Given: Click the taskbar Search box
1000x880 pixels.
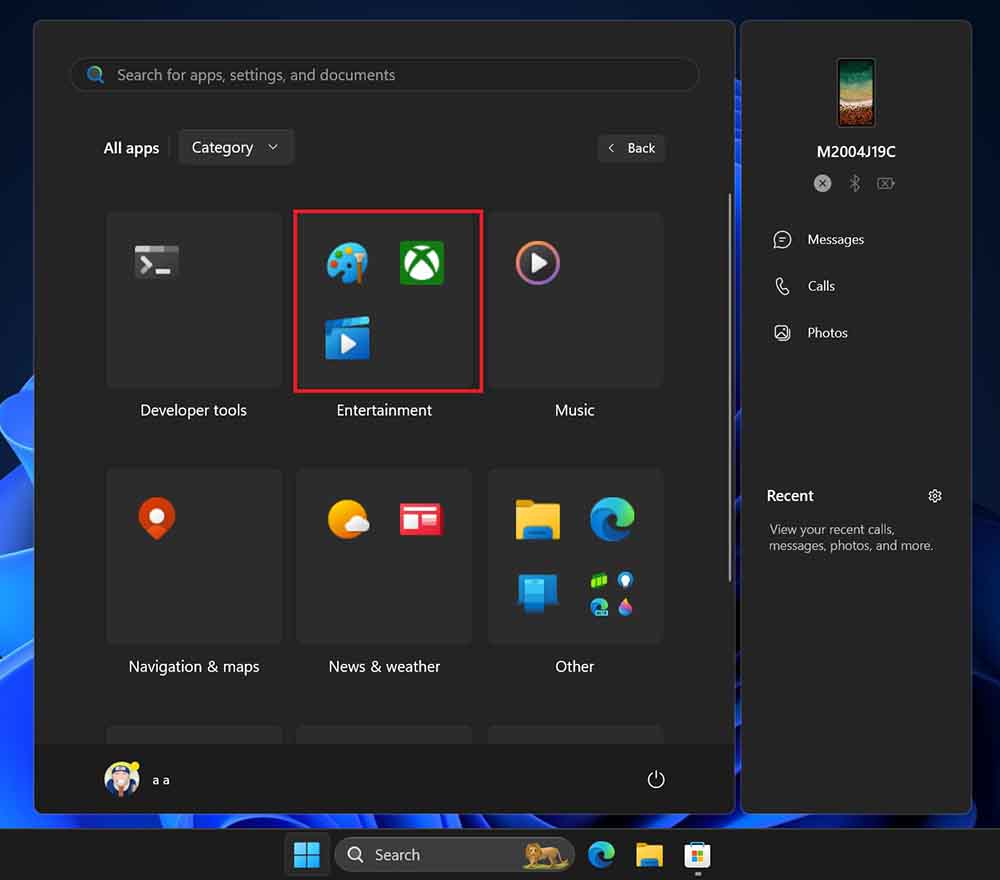Looking at the screenshot, I should 454,854.
